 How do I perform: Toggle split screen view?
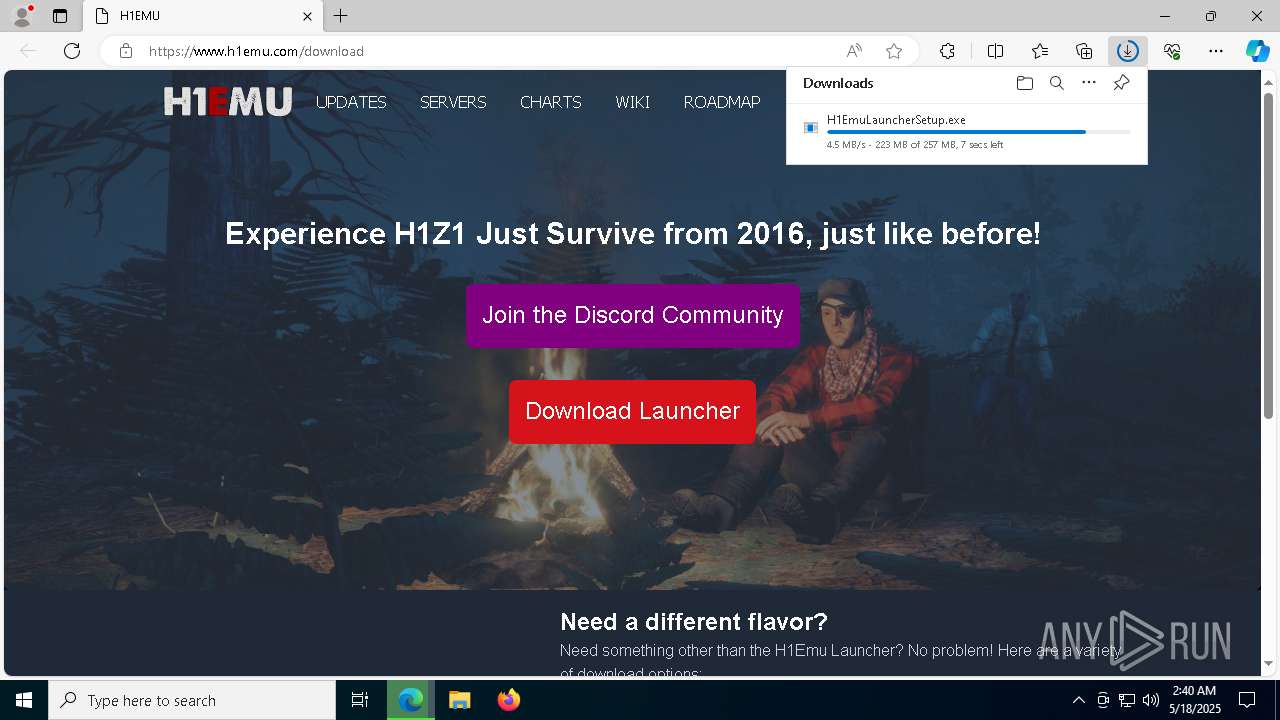[x=995, y=51]
